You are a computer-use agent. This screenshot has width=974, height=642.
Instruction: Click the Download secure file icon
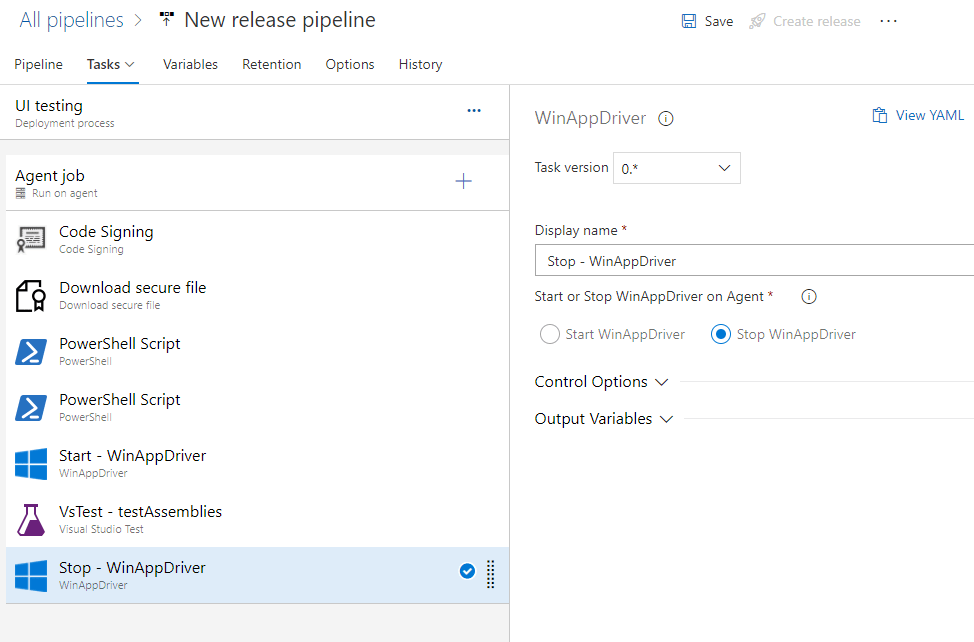(x=31, y=296)
